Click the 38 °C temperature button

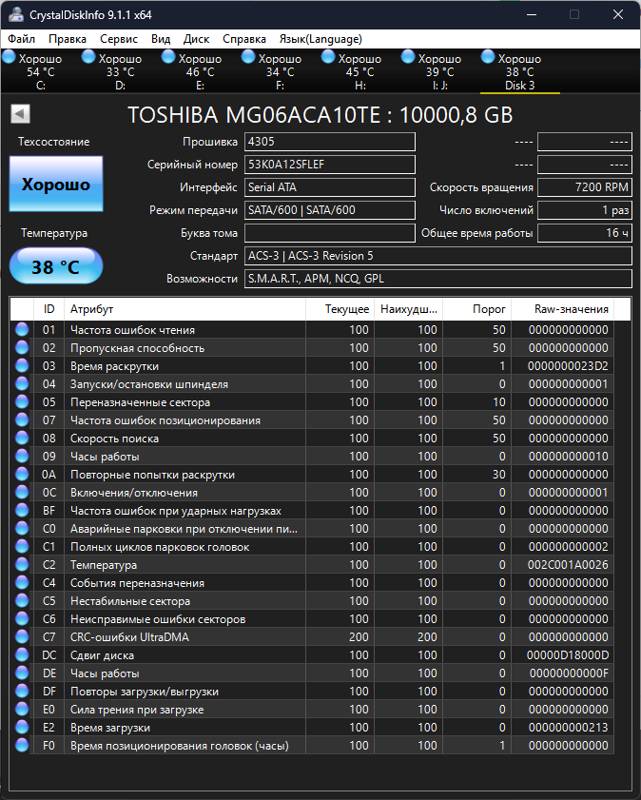coord(56,267)
